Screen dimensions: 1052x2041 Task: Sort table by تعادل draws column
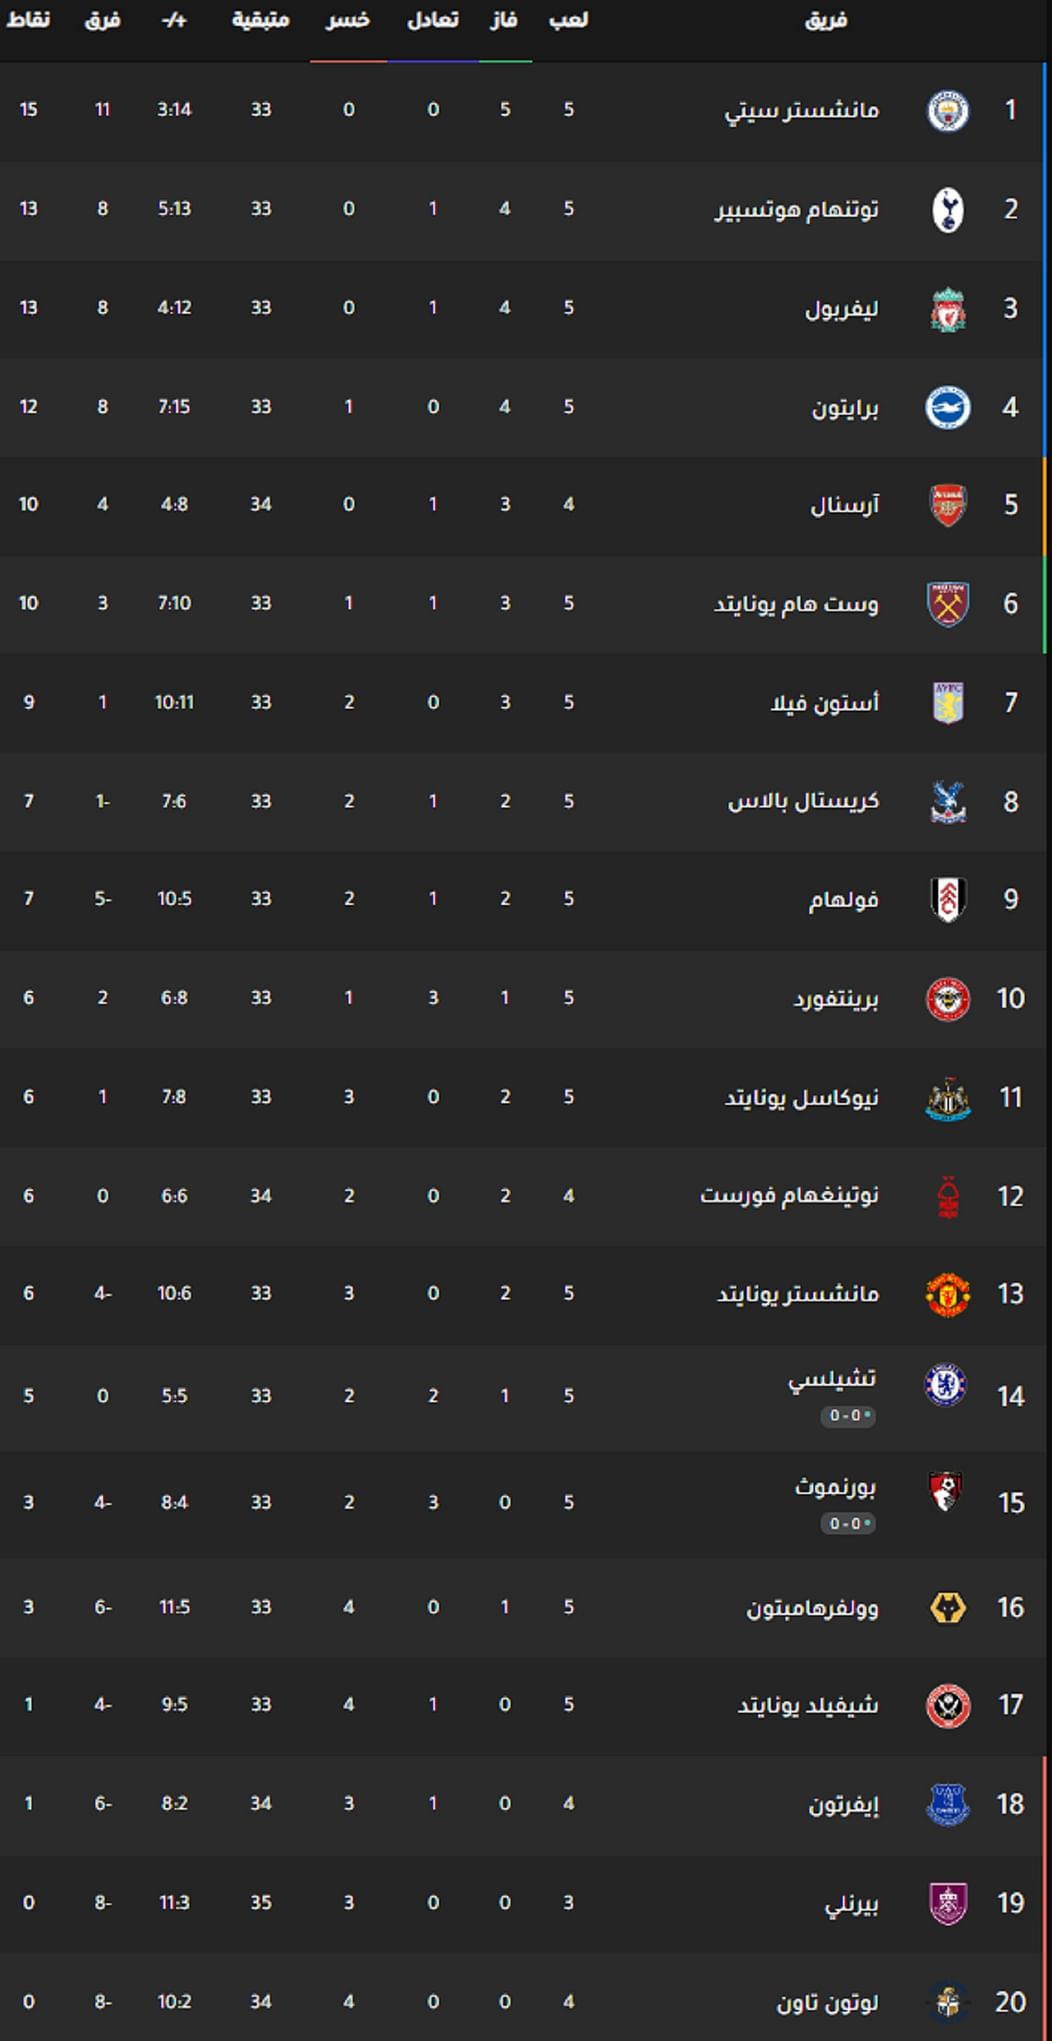tap(433, 20)
